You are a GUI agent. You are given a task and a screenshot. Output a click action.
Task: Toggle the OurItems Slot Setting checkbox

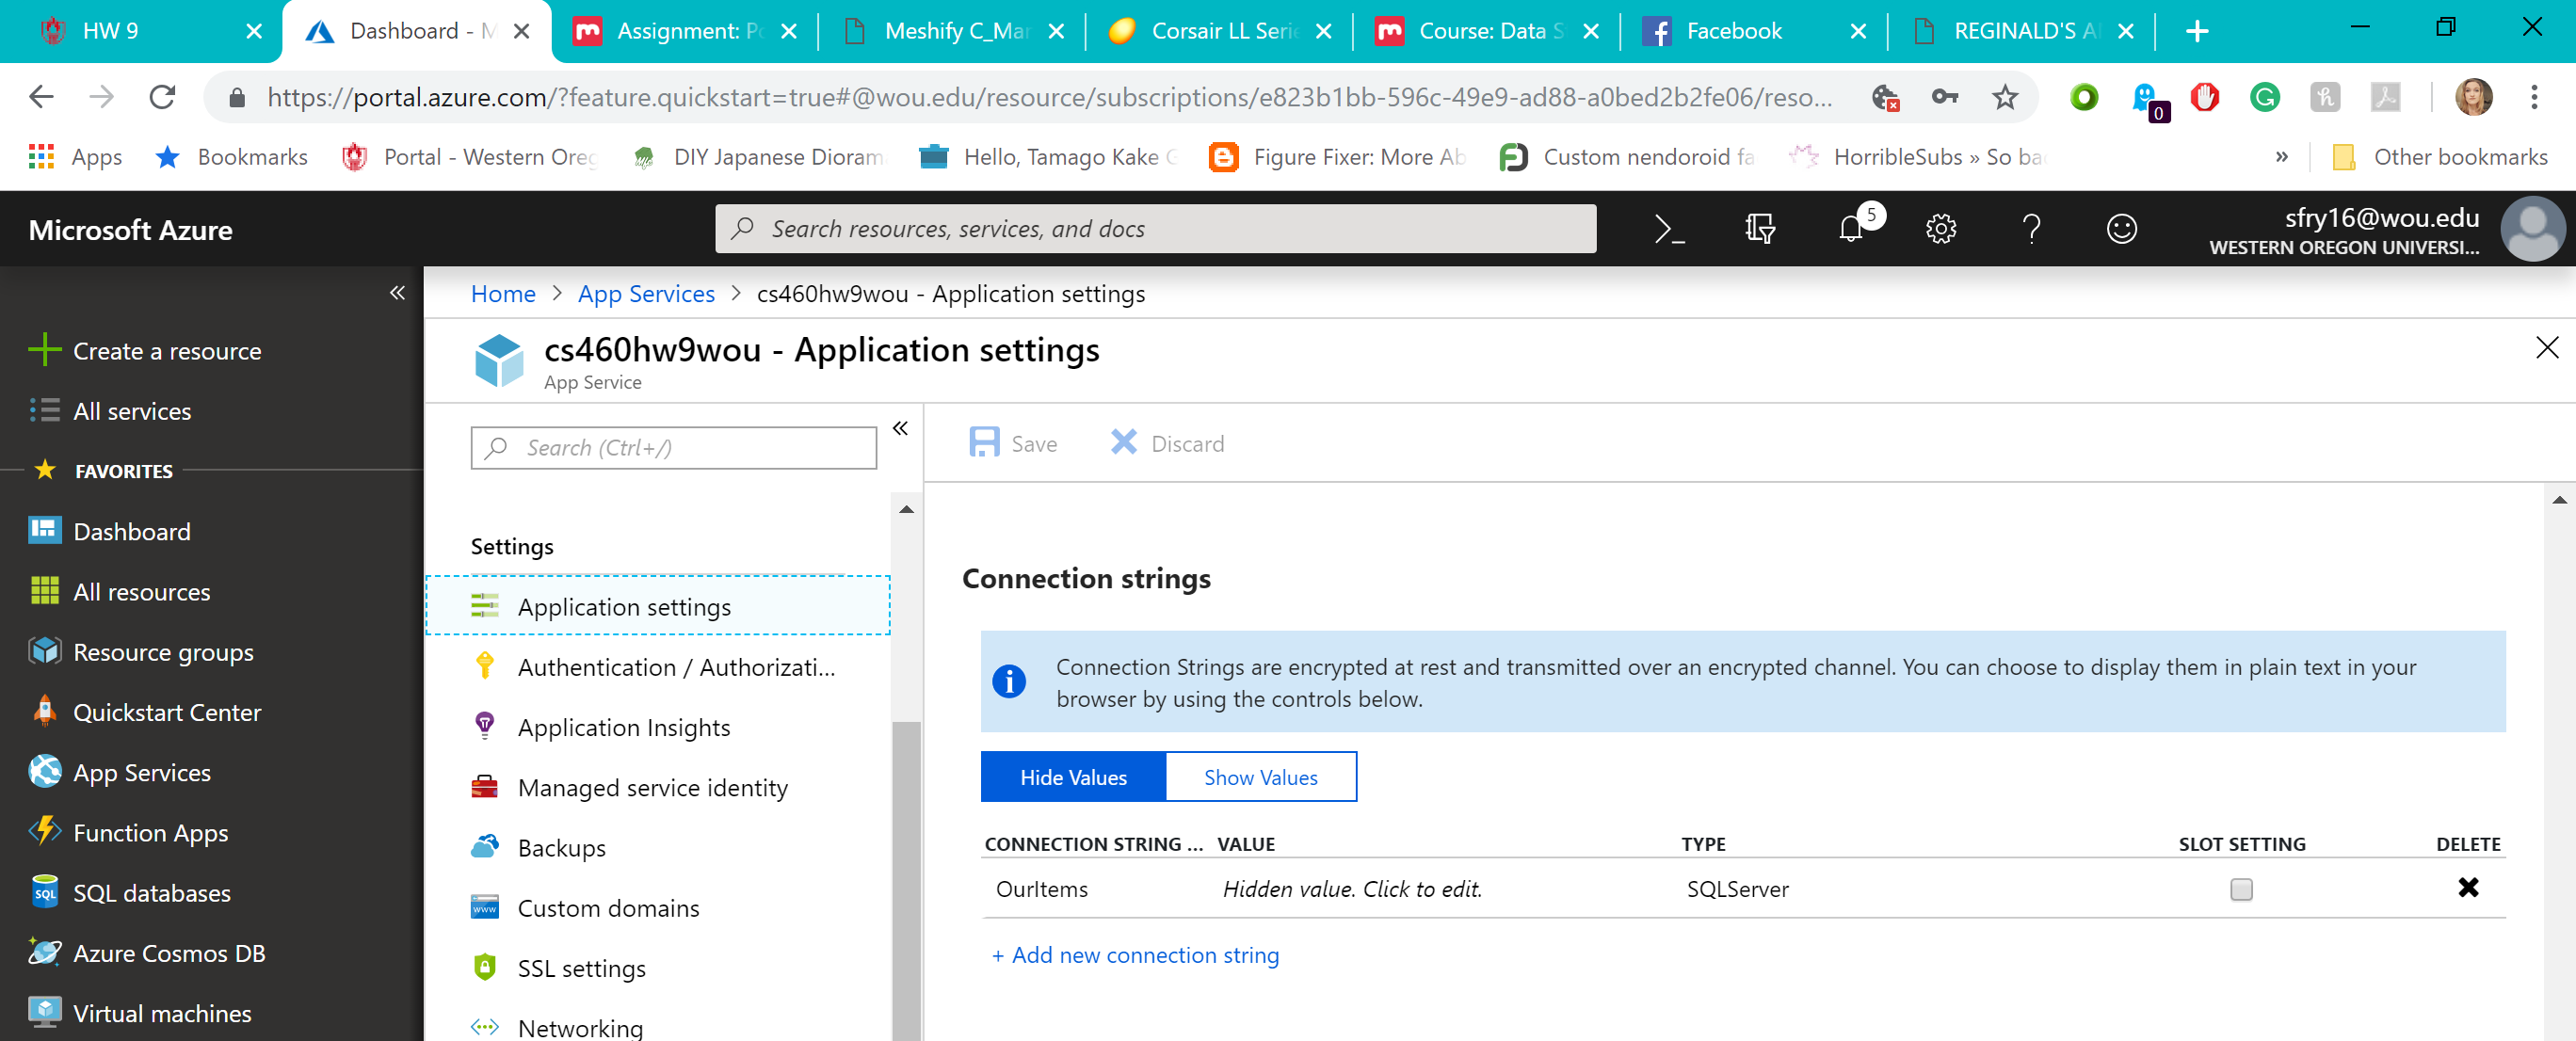[x=2241, y=889]
